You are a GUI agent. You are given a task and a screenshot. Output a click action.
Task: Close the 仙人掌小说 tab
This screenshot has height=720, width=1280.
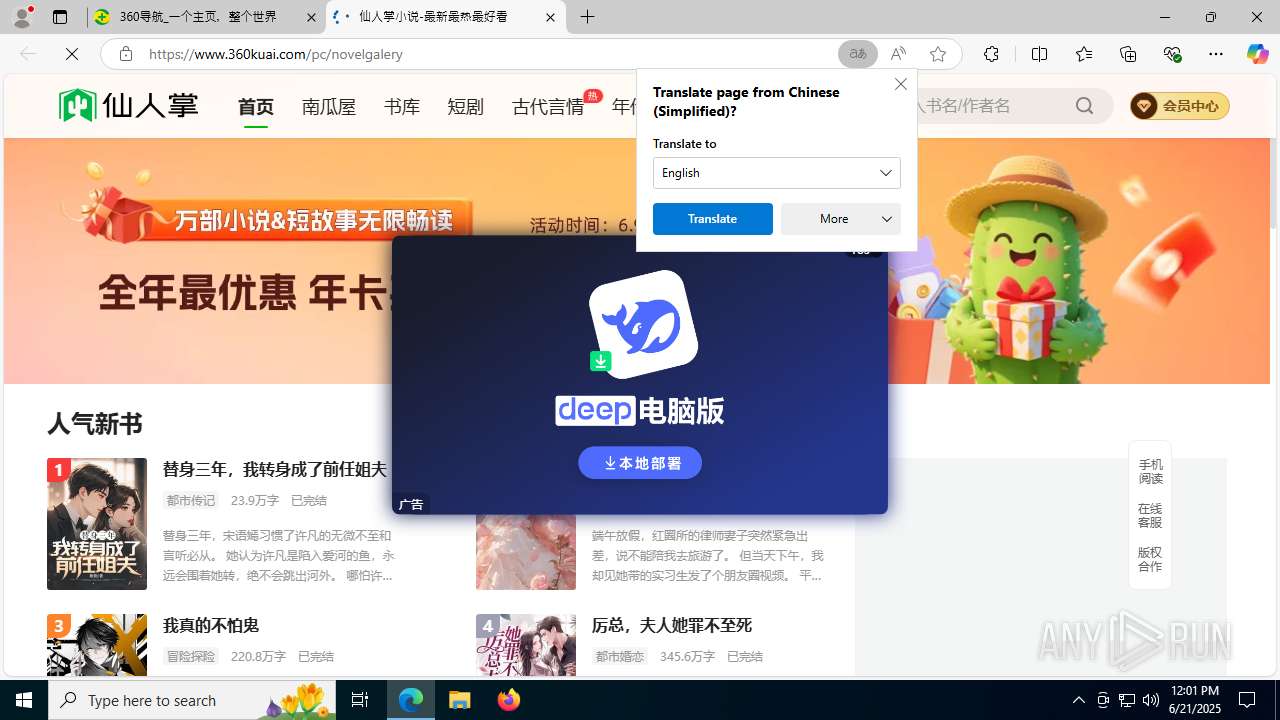(x=550, y=17)
